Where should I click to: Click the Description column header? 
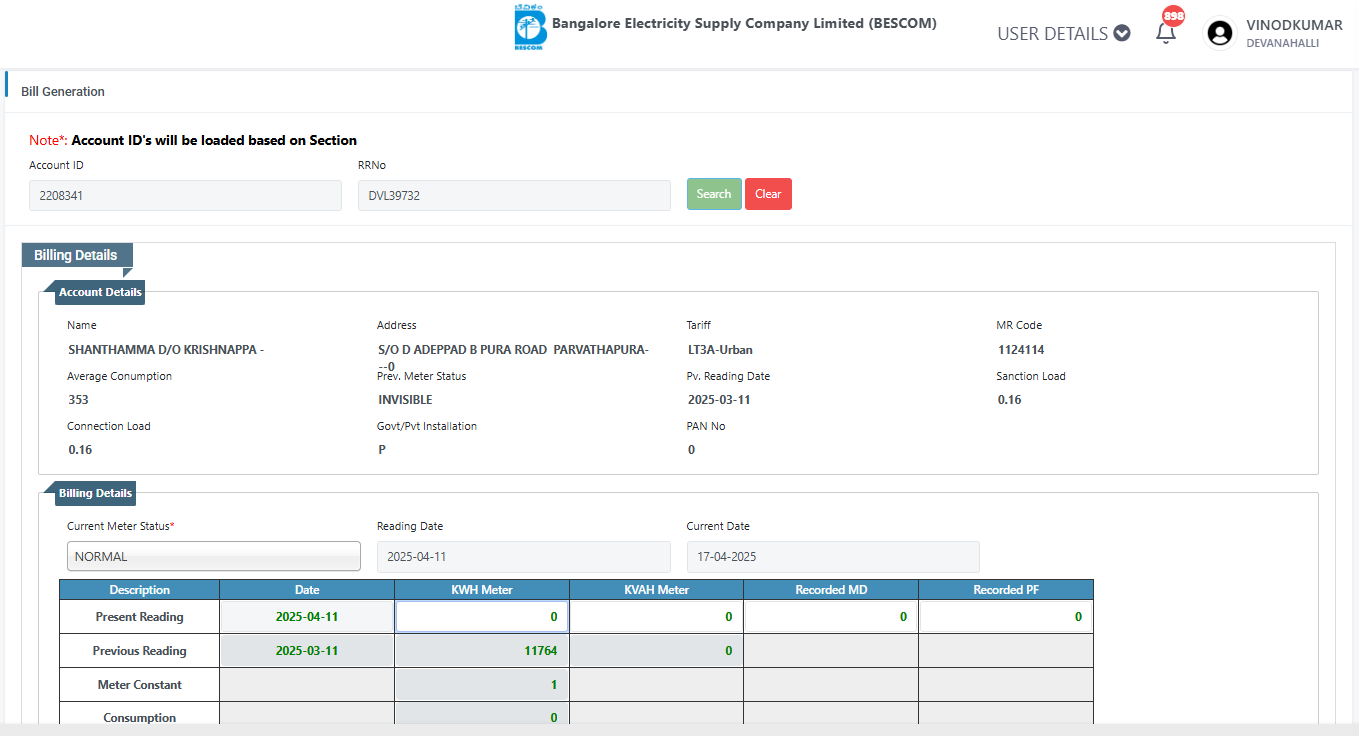click(x=140, y=590)
